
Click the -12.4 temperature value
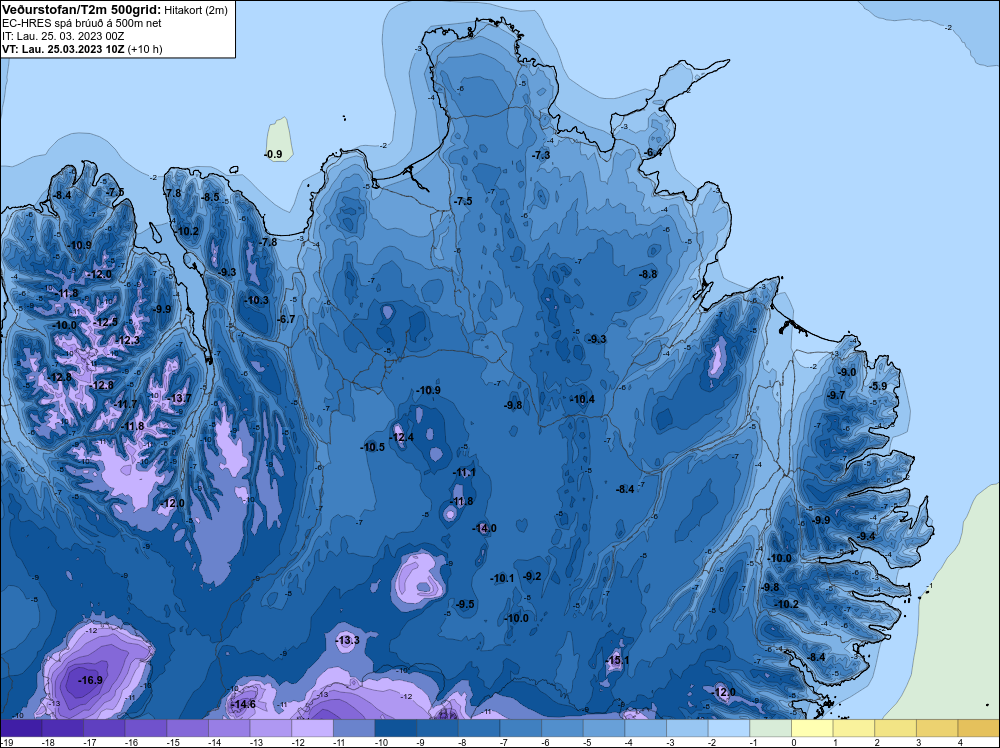pyautogui.click(x=401, y=437)
